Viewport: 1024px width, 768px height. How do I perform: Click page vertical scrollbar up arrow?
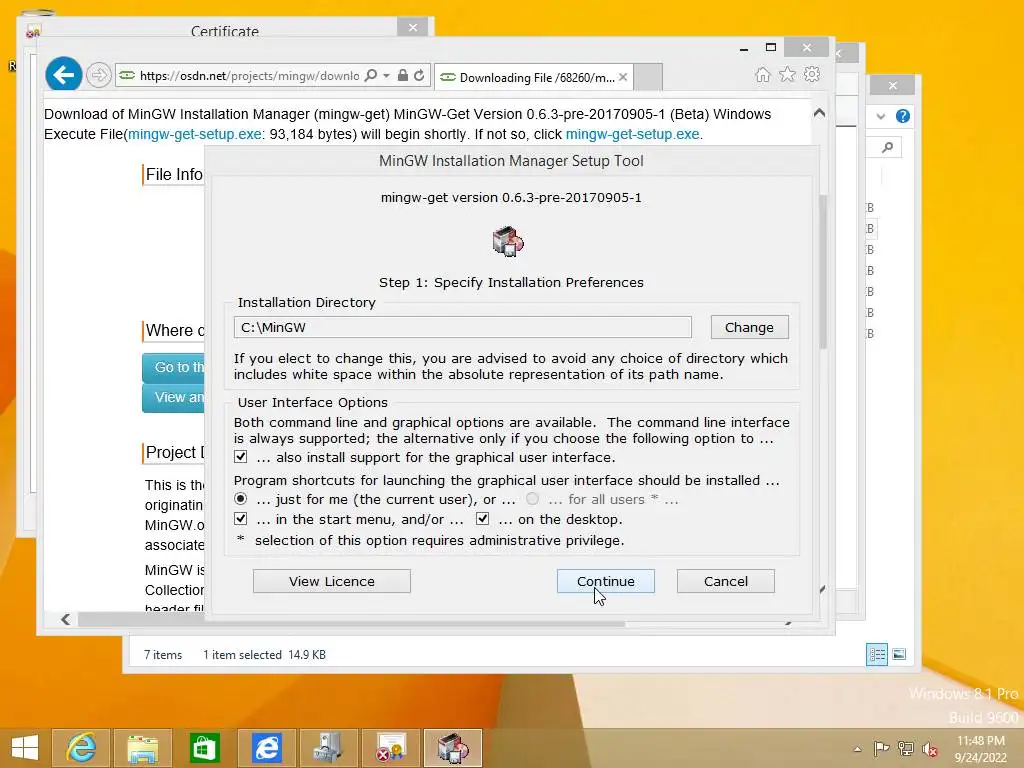pyautogui.click(x=819, y=113)
